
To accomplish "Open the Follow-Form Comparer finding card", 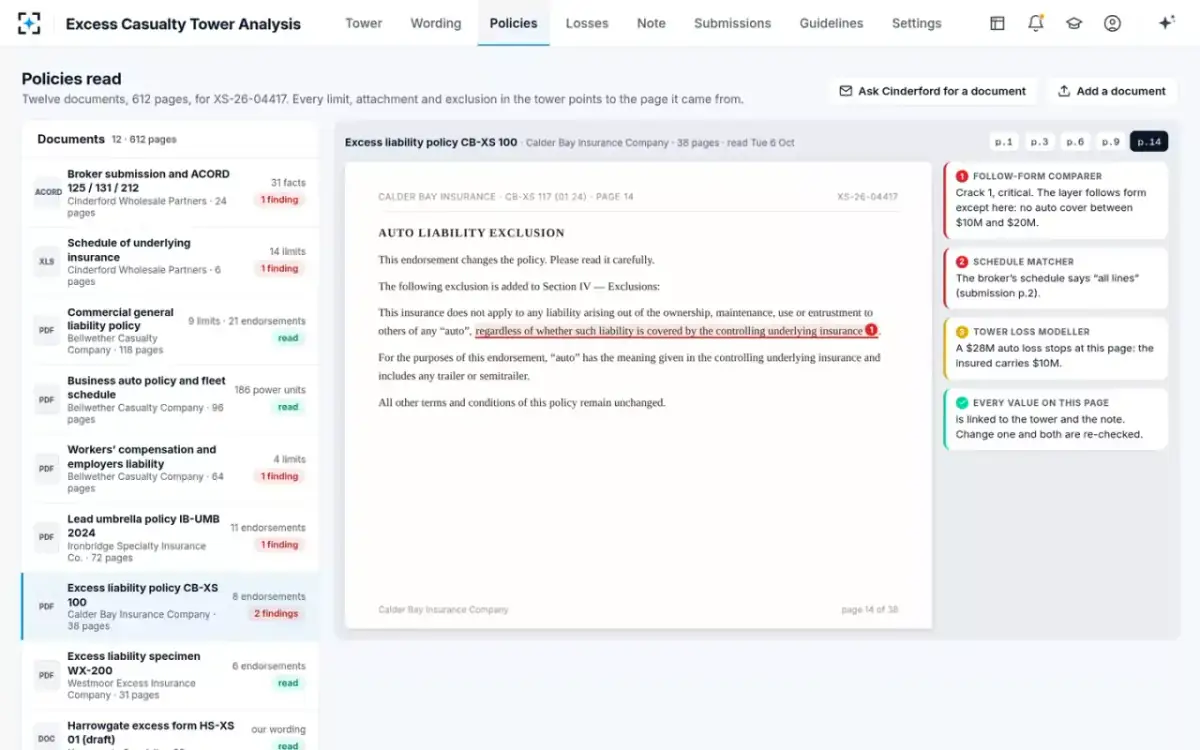I will click(1056, 201).
